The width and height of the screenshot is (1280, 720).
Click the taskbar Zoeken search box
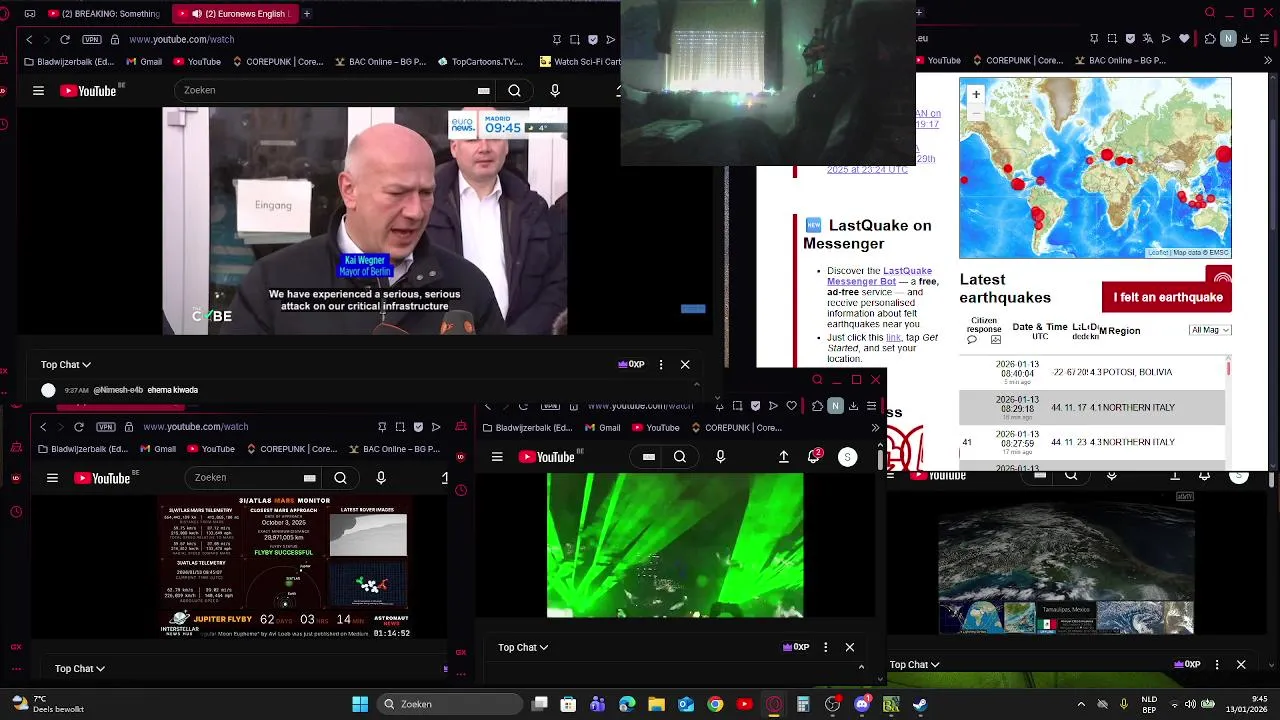tap(450, 704)
